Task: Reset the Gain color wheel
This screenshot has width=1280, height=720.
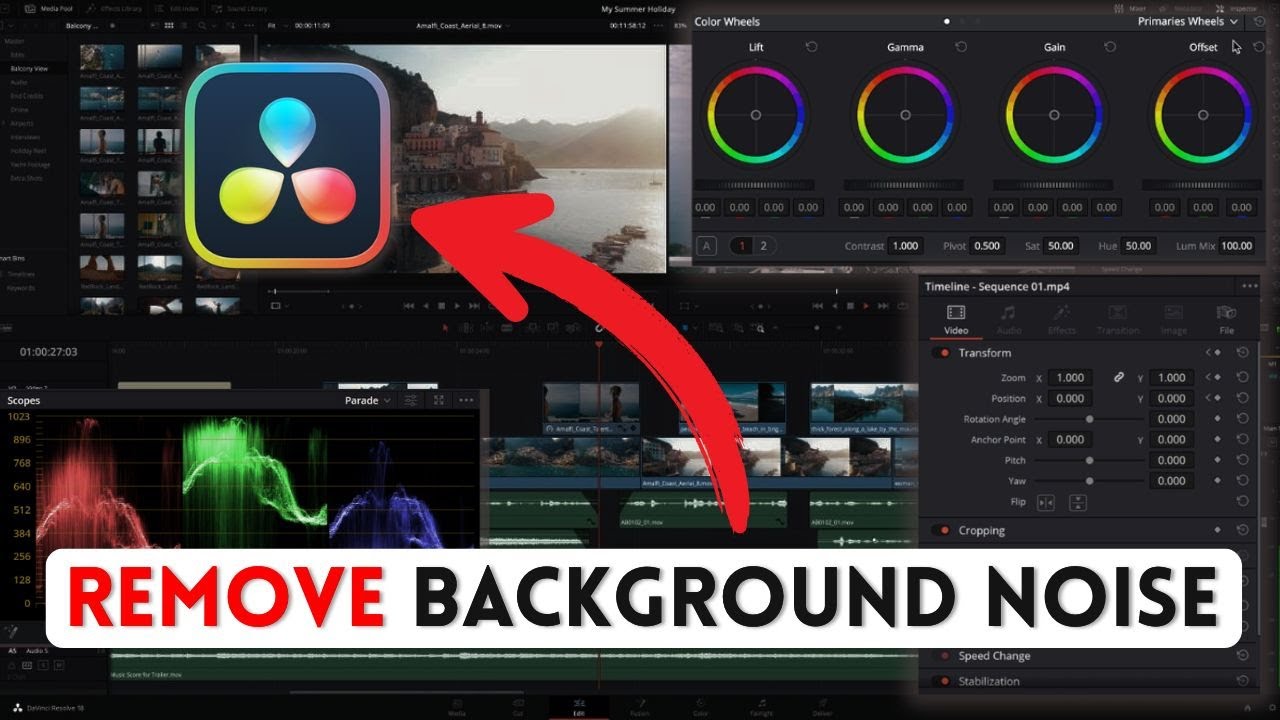Action: (1110, 47)
